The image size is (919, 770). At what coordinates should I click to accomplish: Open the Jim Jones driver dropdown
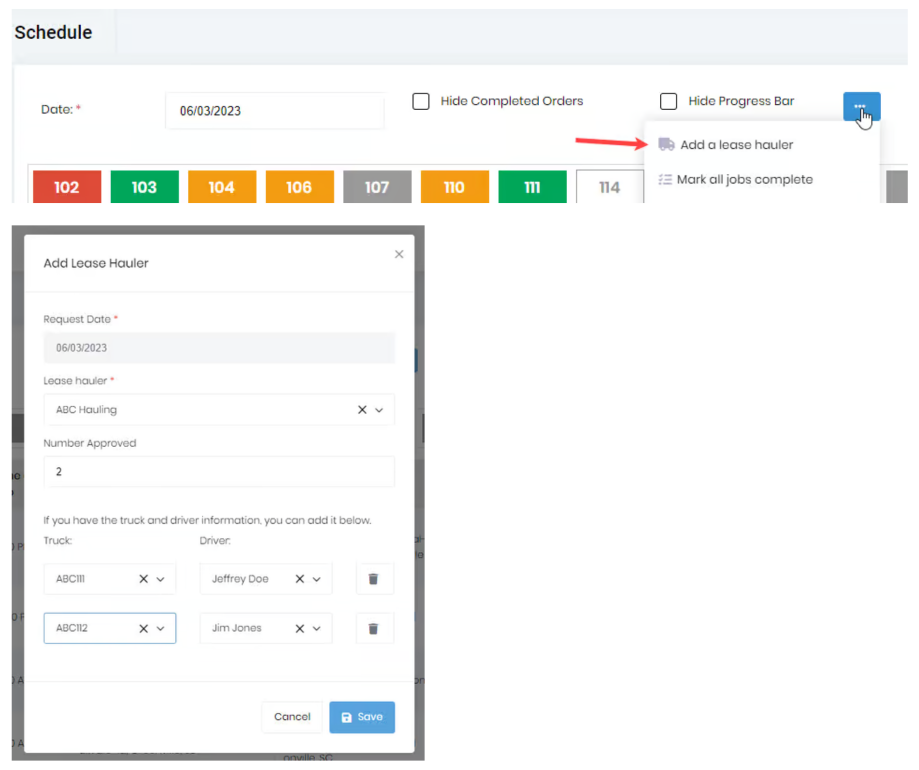pyautogui.click(x=316, y=629)
